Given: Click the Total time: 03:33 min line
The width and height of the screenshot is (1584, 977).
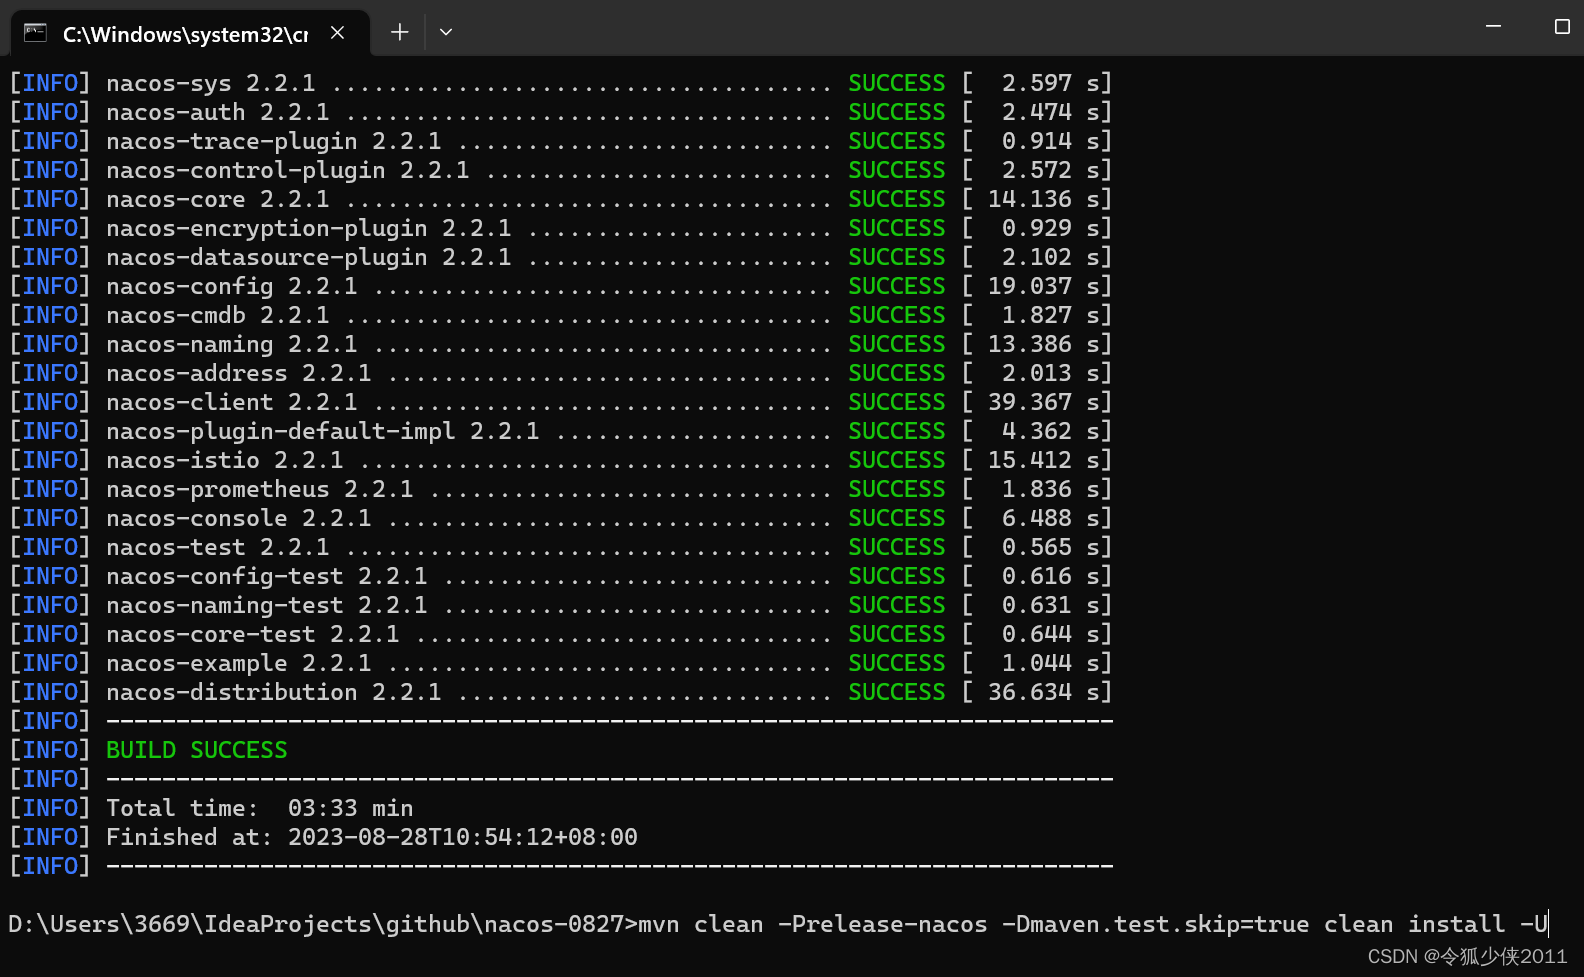Looking at the screenshot, I should click(260, 808).
